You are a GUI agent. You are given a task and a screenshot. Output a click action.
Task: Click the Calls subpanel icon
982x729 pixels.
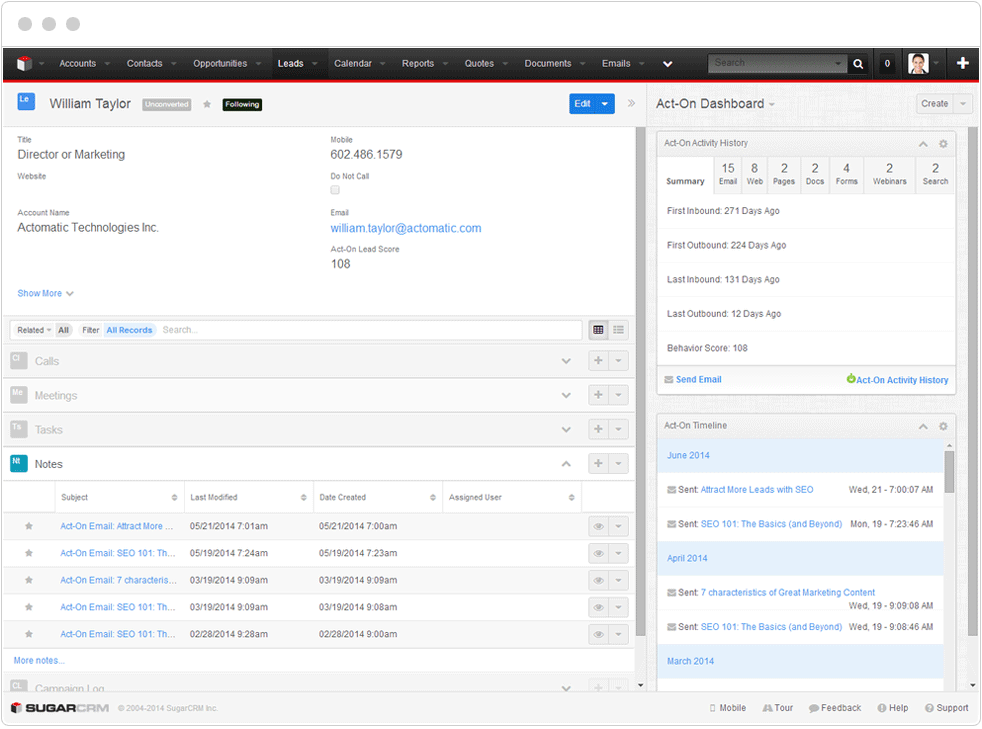click(x=19, y=361)
